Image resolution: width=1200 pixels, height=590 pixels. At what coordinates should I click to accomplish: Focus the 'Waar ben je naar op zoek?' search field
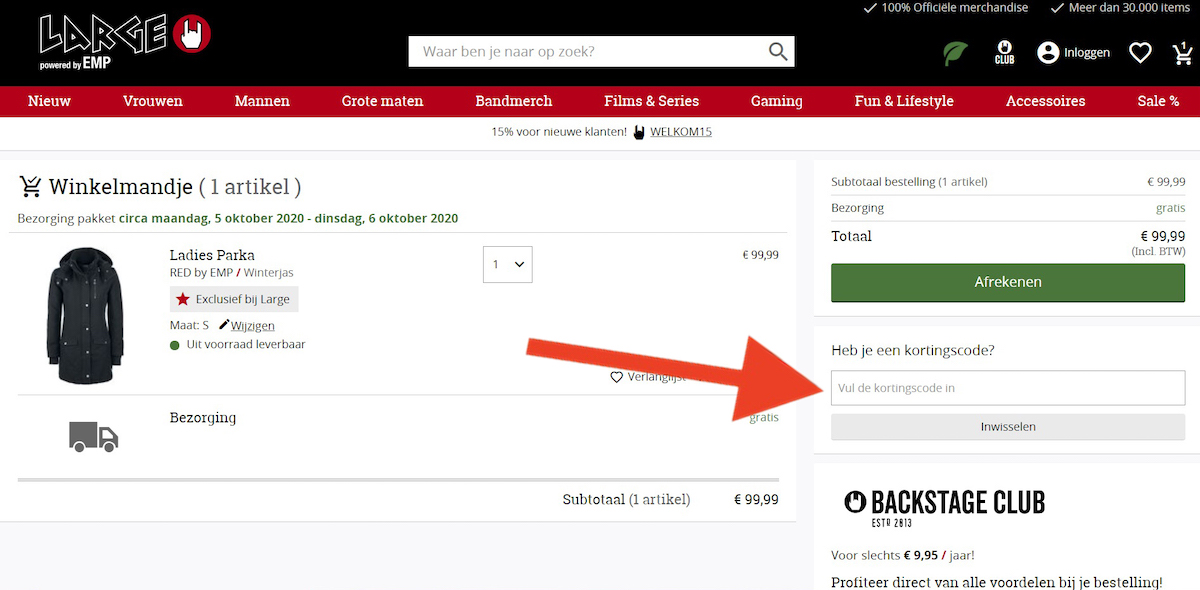click(x=586, y=52)
